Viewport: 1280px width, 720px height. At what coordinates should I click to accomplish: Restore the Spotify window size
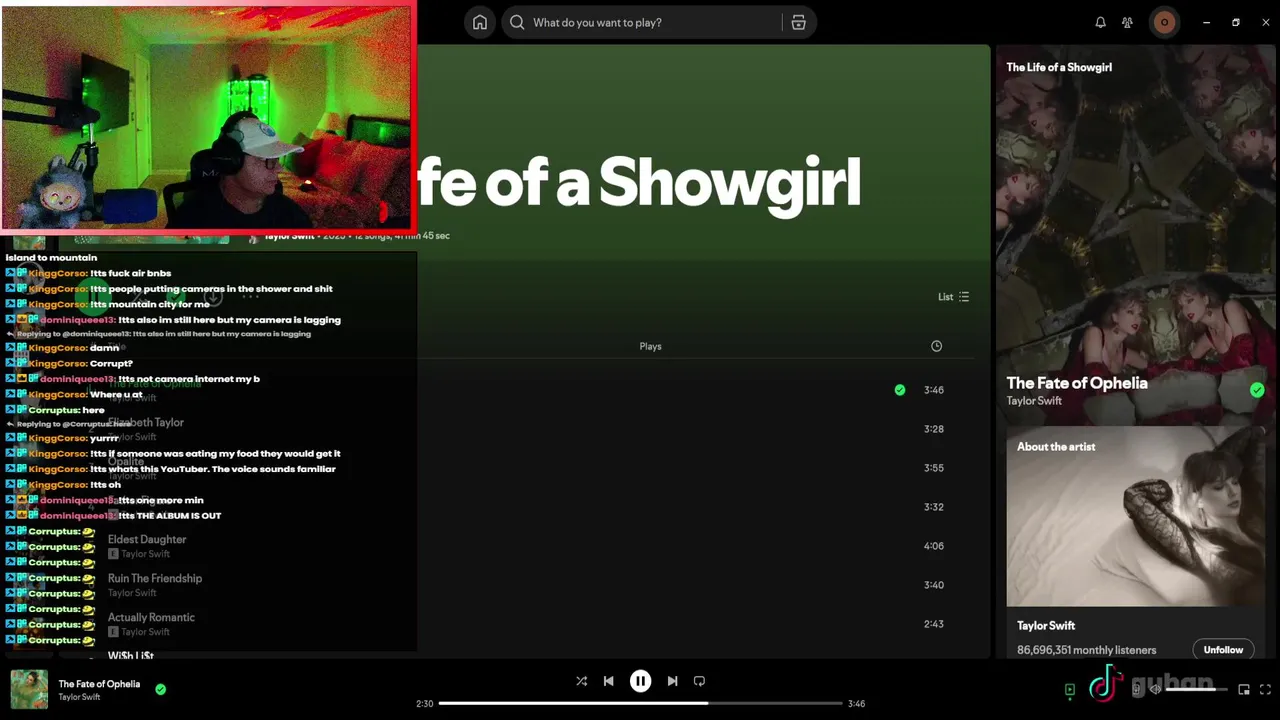pos(1236,22)
